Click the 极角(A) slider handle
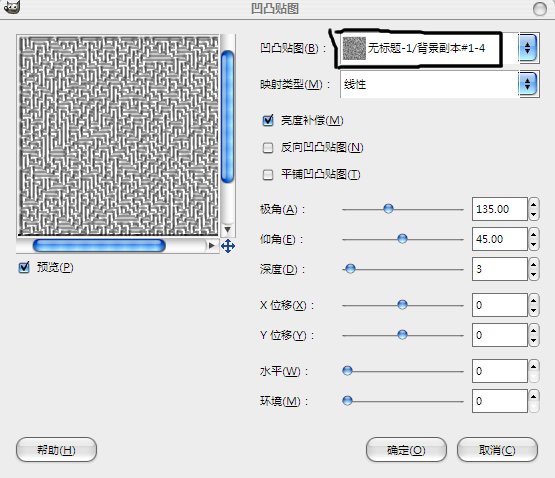This screenshot has width=555, height=478. tap(388, 209)
